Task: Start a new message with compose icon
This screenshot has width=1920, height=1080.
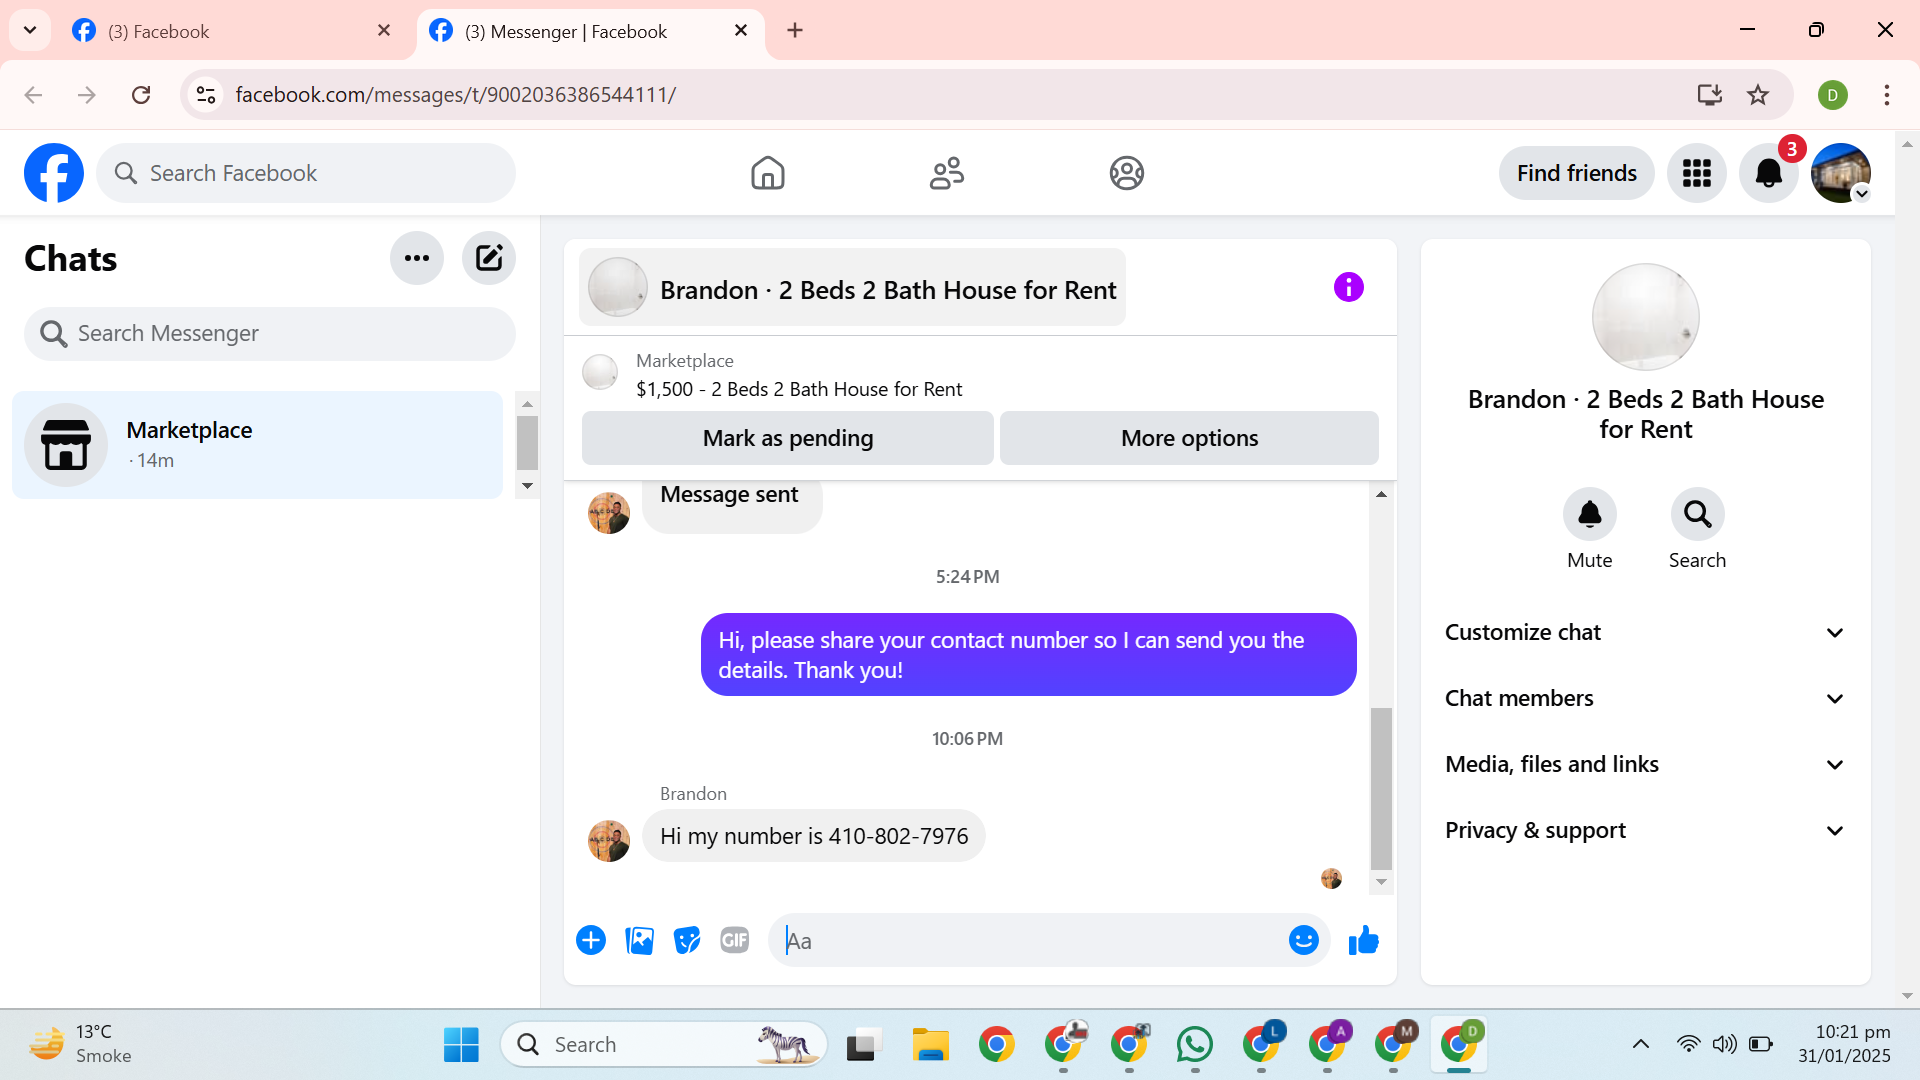Action: [x=489, y=258]
